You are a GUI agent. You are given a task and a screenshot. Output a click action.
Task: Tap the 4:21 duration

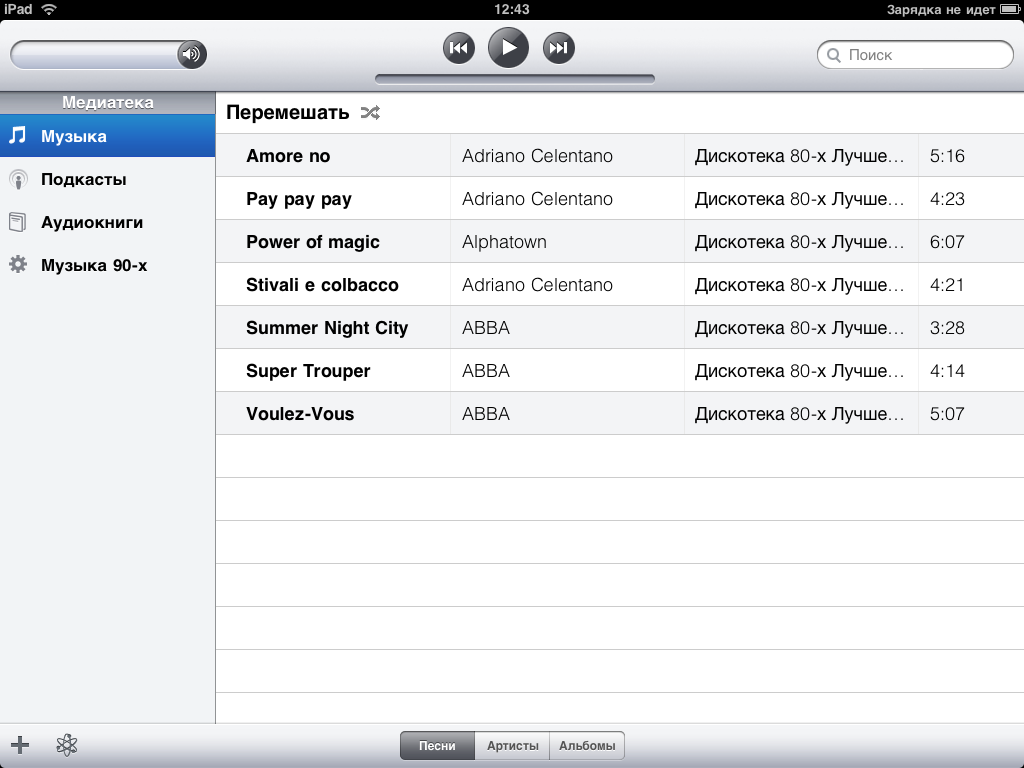pyautogui.click(x=947, y=285)
